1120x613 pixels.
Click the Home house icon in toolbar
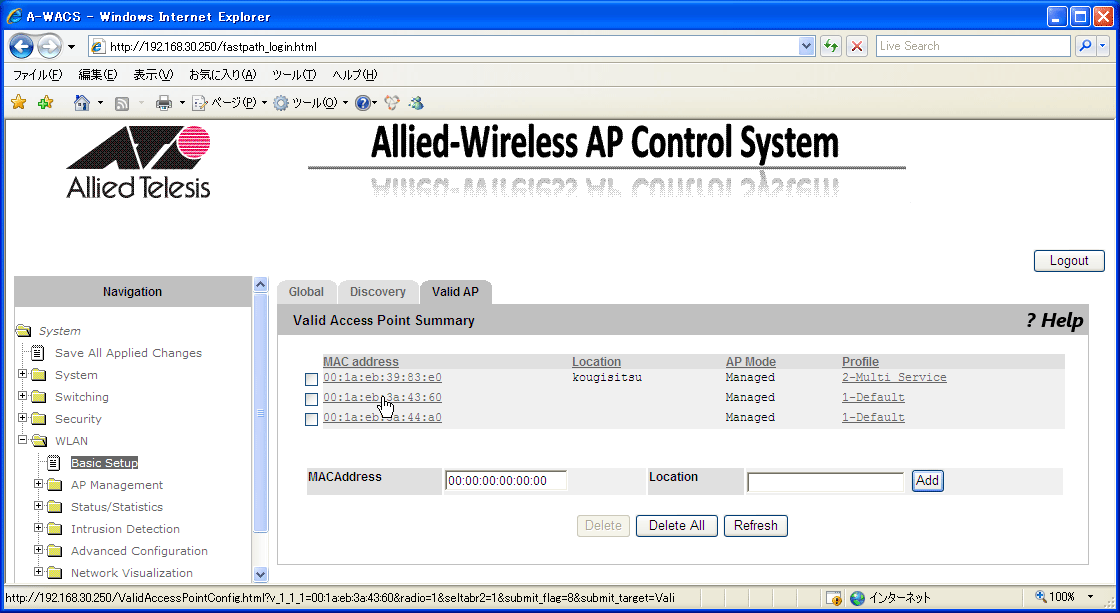(x=82, y=103)
